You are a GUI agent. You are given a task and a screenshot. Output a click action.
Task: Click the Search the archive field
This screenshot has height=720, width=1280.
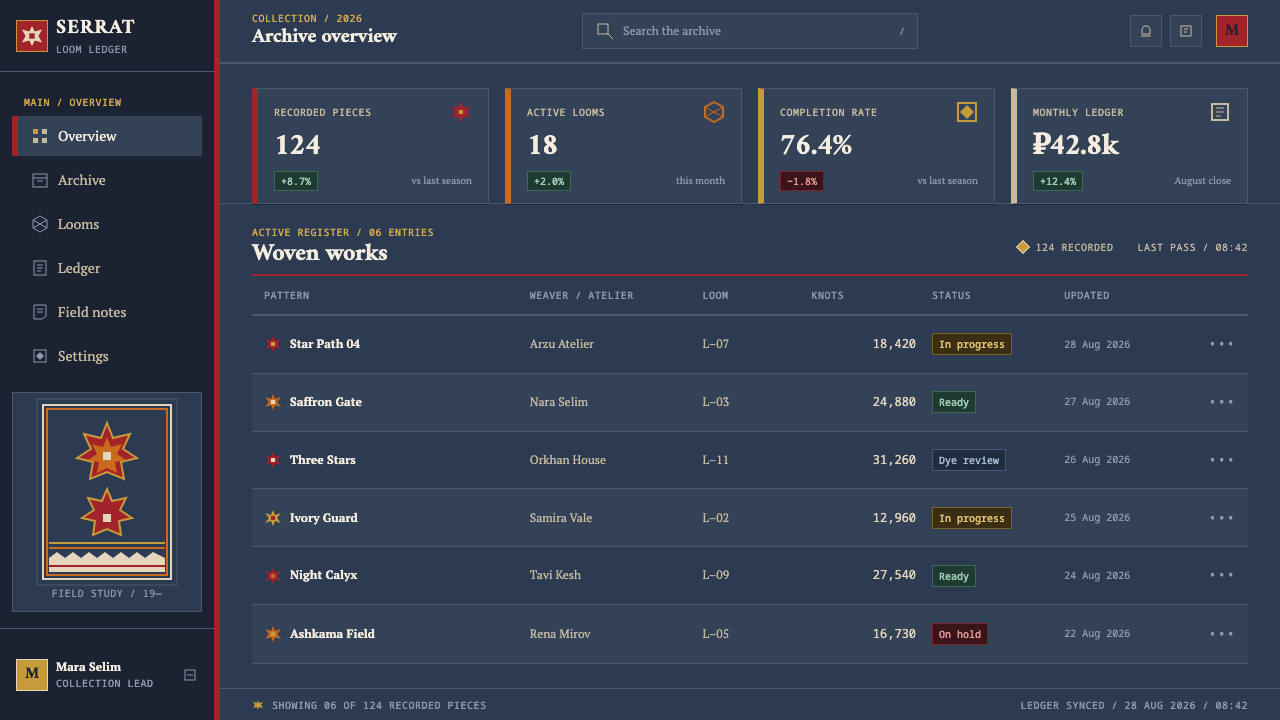[750, 31]
